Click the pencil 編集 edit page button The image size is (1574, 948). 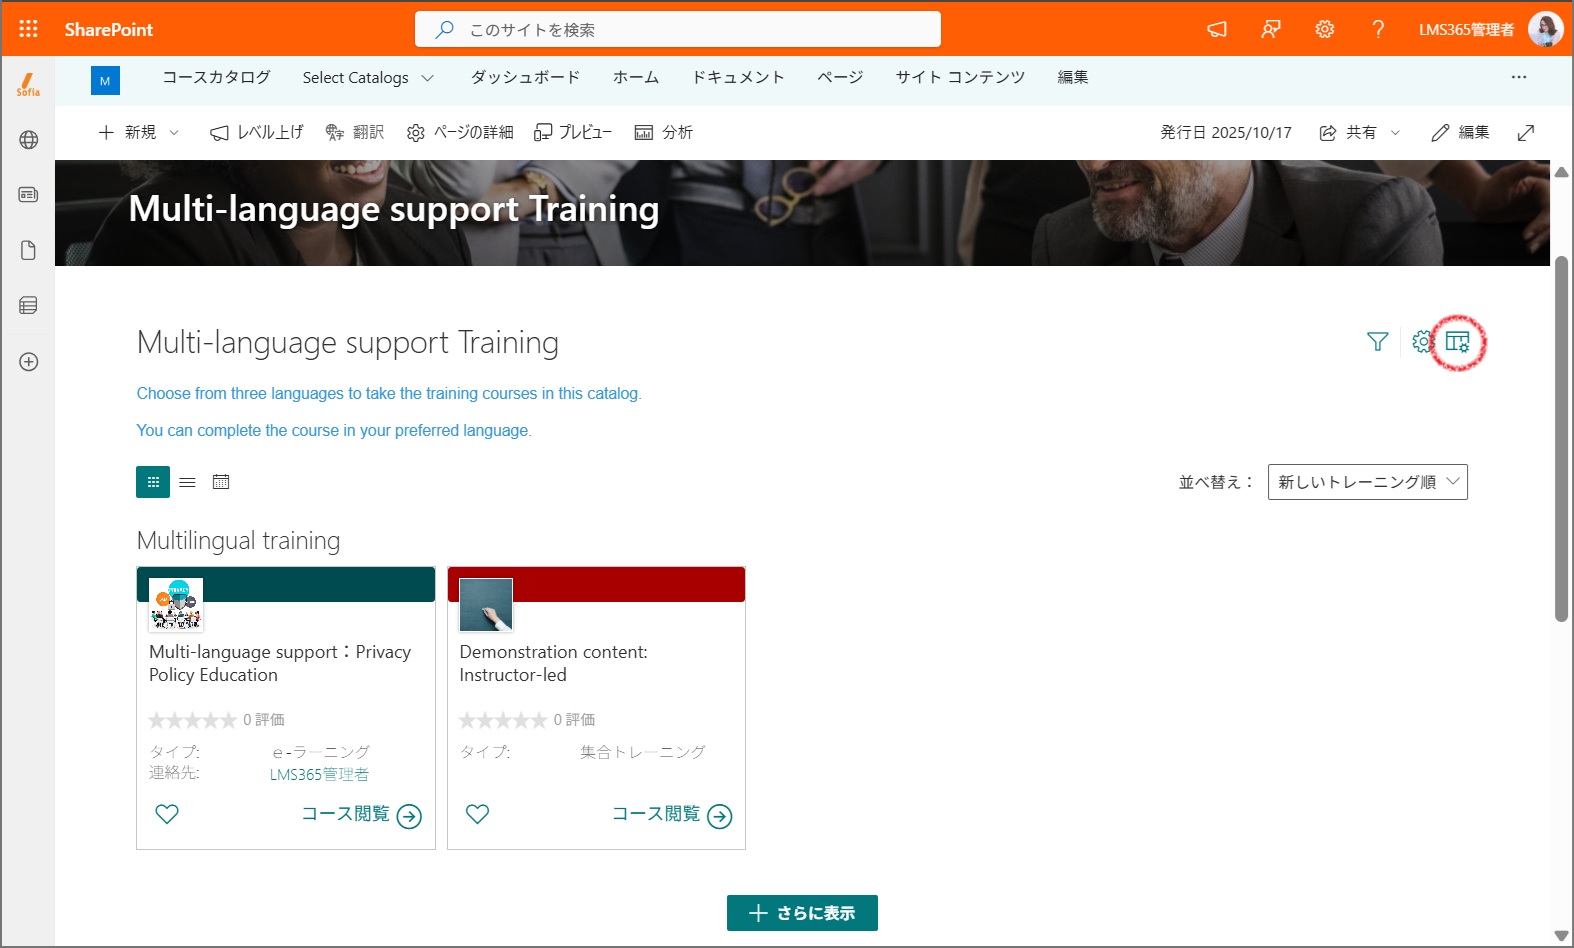pyautogui.click(x=1460, y=133)
